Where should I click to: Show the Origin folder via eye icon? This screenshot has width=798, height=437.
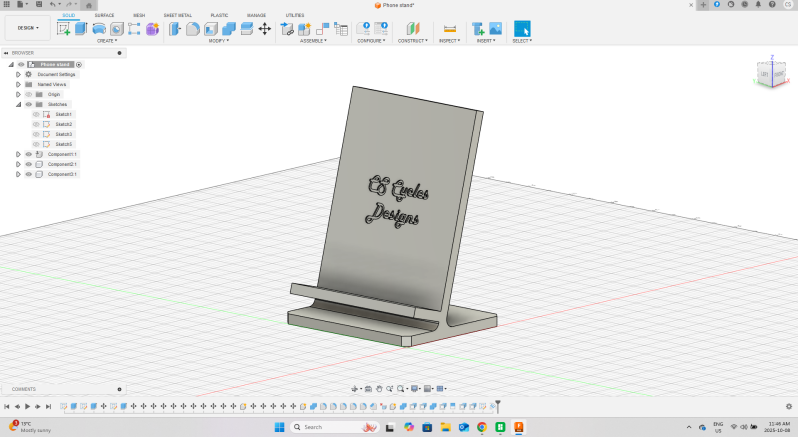[x=28, y=94]
